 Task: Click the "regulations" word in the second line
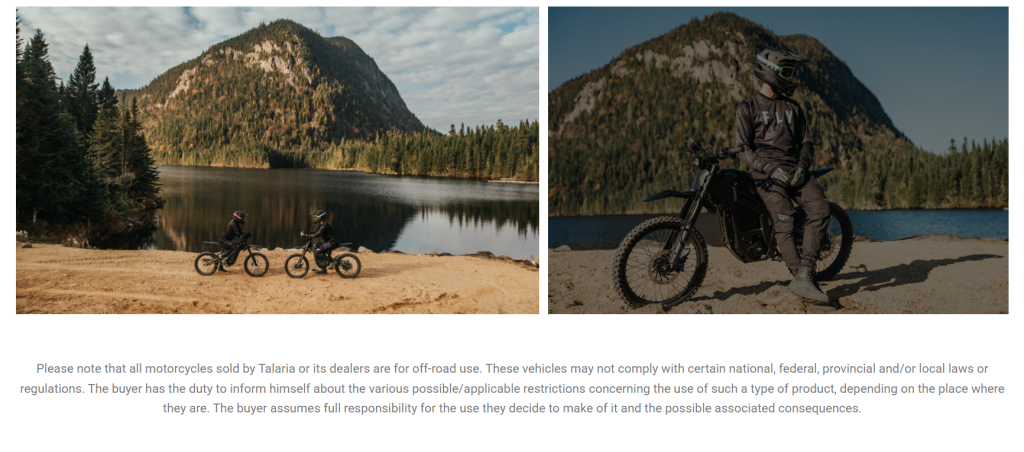tap(52, 389)
